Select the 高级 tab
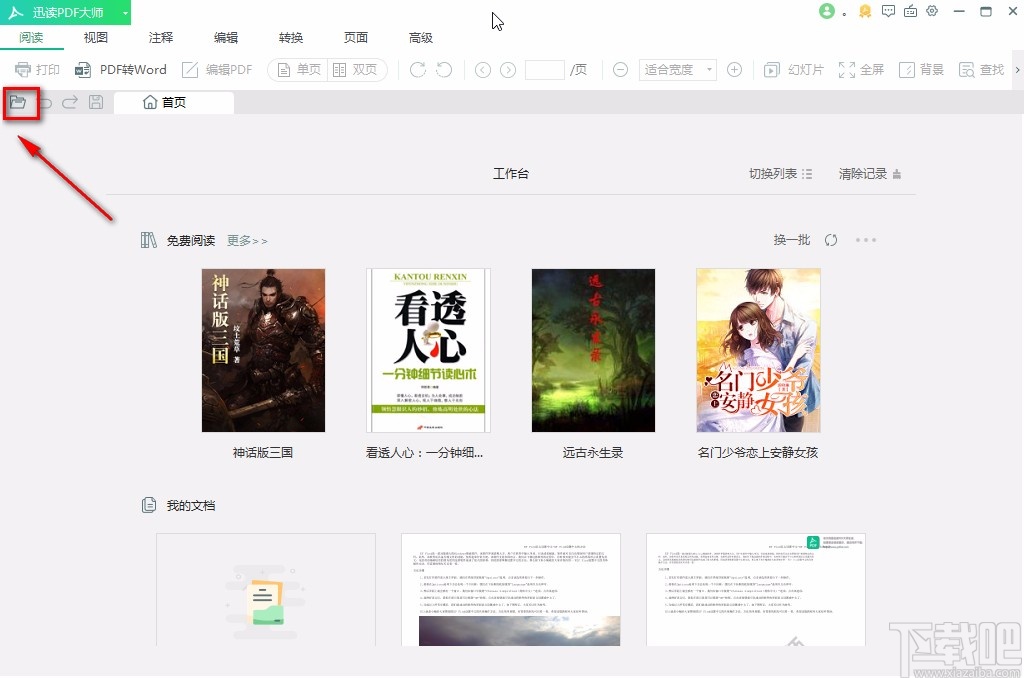1024x678 pixels. point(421,37)
